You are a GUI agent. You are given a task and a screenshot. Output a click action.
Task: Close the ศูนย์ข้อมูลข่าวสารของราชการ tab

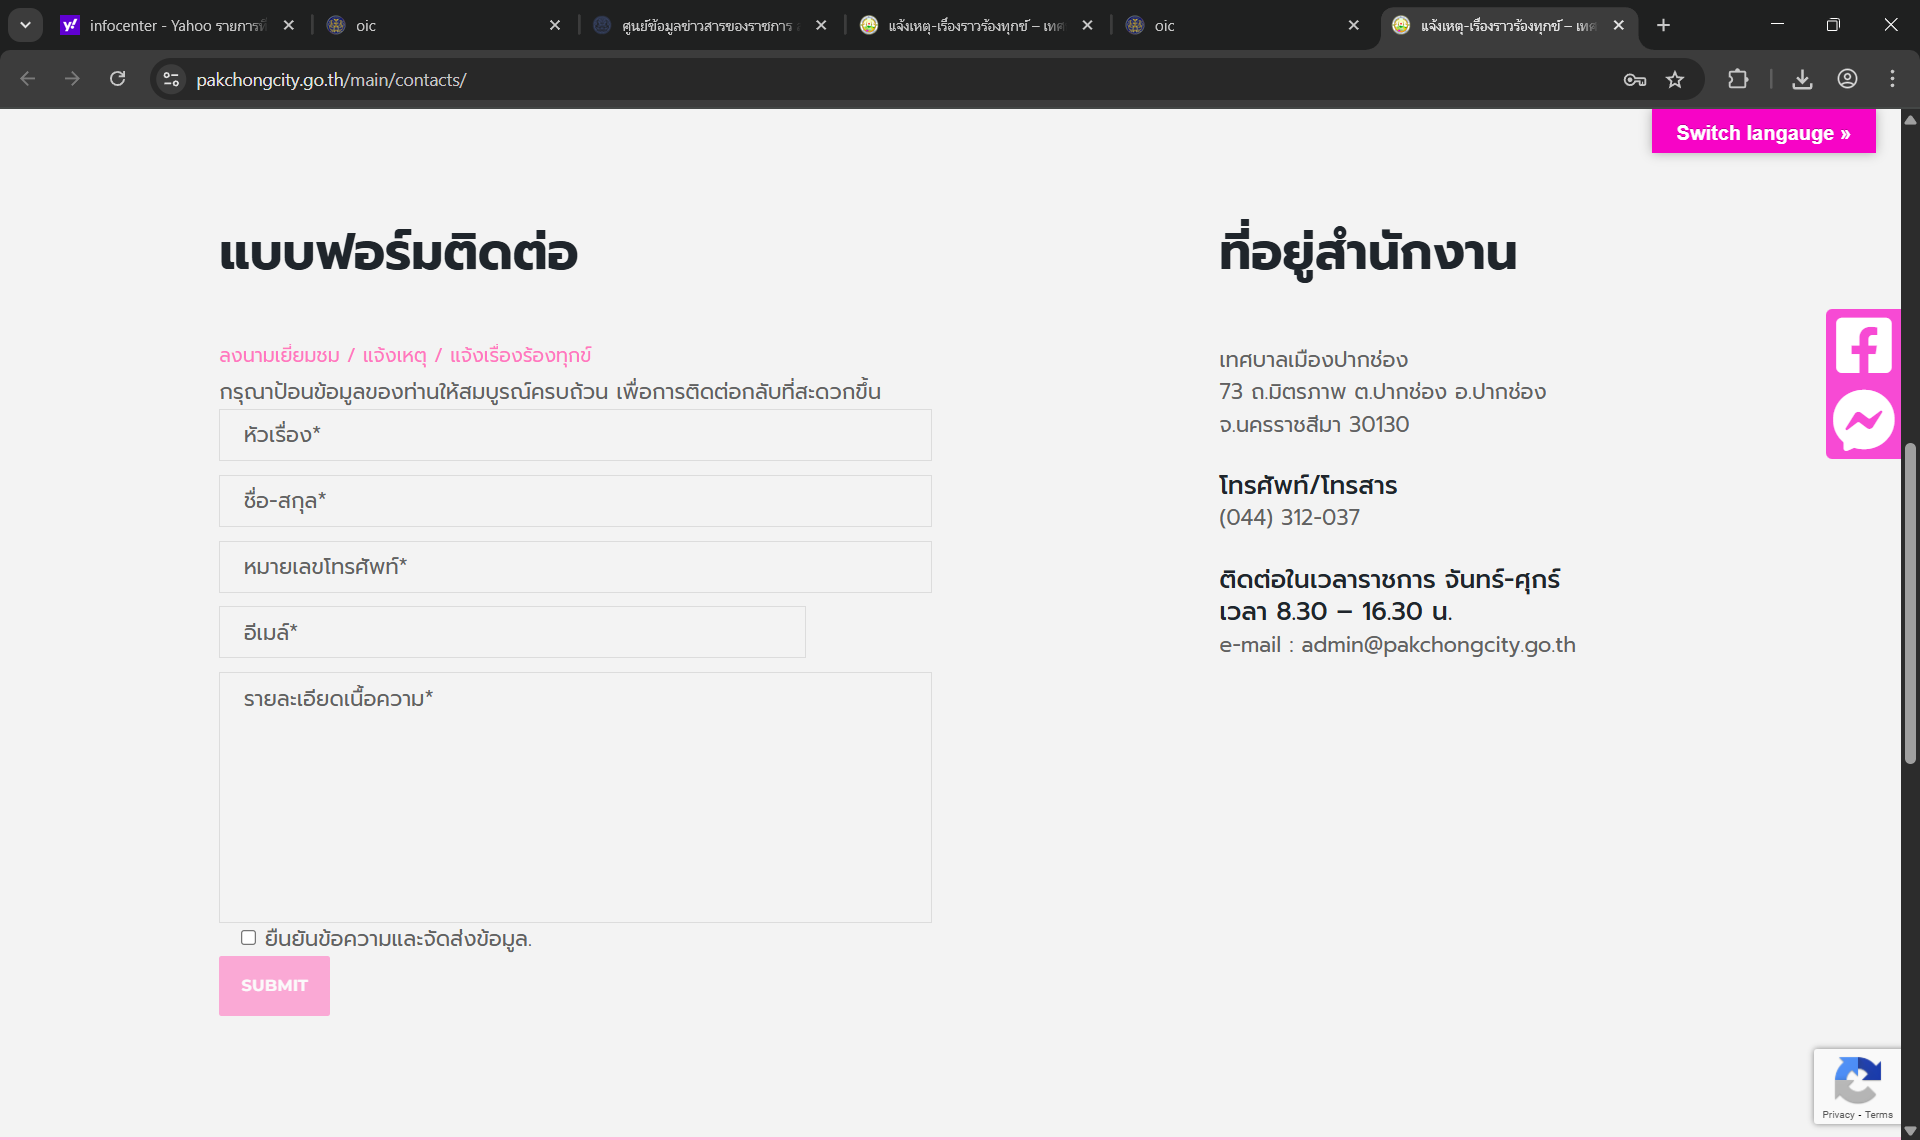pyautogui.click(x=821, y=25)
